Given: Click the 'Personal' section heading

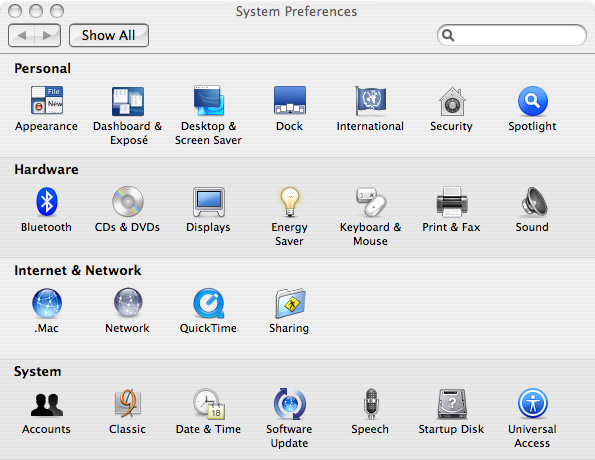Looking at the screenshot, I should point(42,68).
